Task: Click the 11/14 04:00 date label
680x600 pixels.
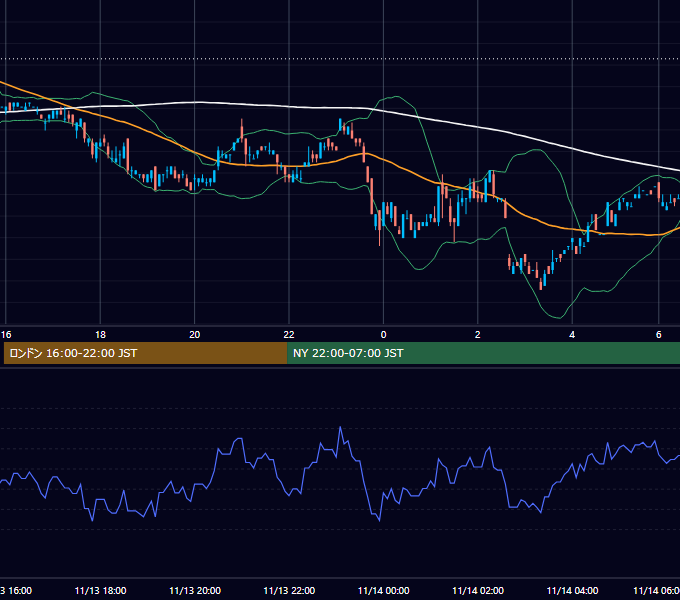Action: tap(572, 591)
